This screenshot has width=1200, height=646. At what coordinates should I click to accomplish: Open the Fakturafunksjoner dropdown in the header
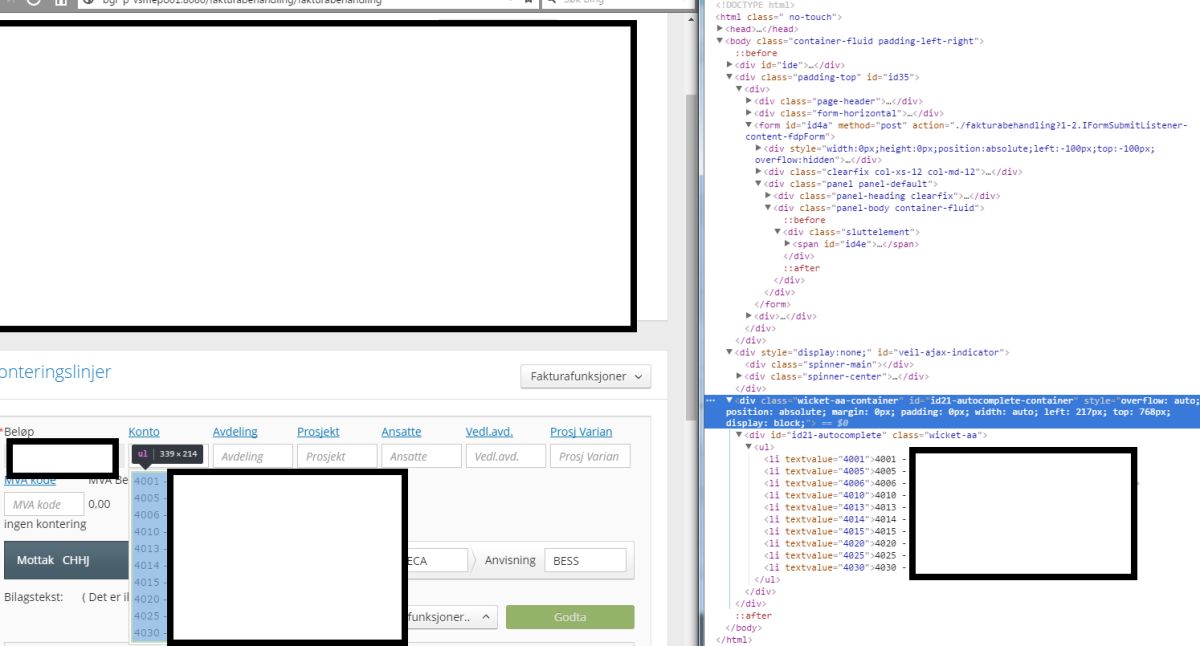pos(585,377)
